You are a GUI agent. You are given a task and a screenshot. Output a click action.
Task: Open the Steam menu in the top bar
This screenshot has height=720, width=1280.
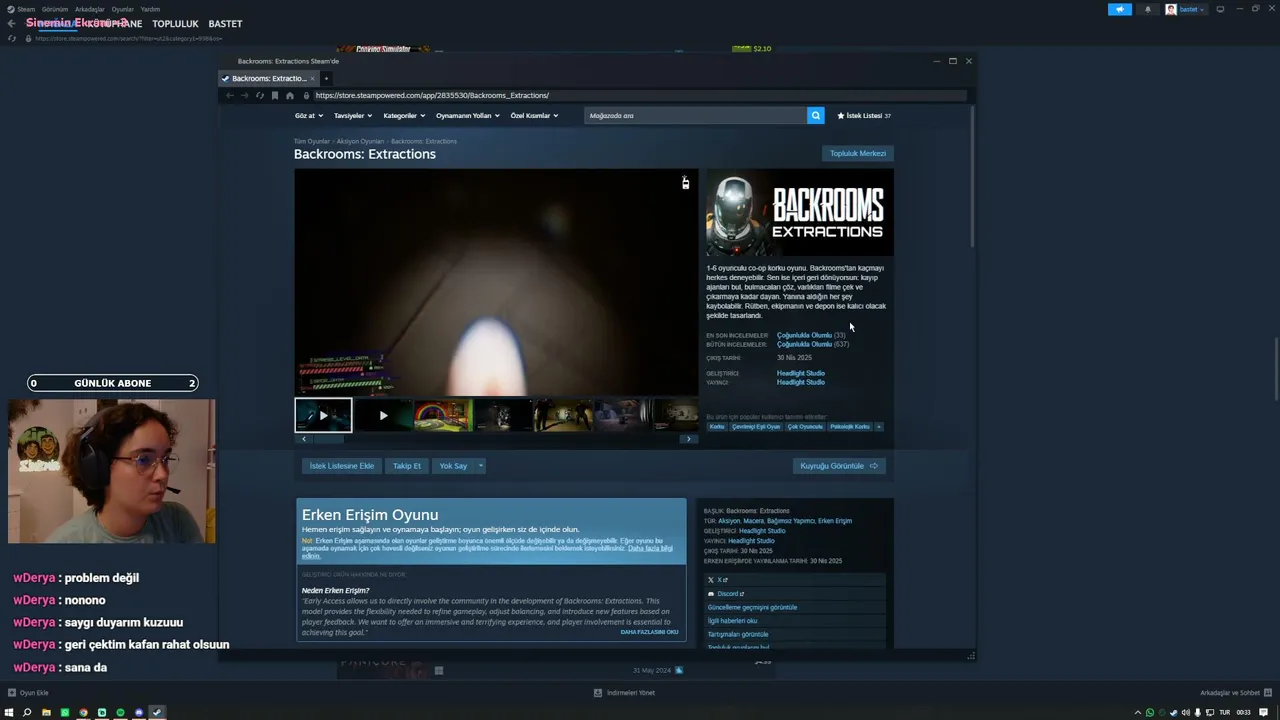[x=25, y=9]
